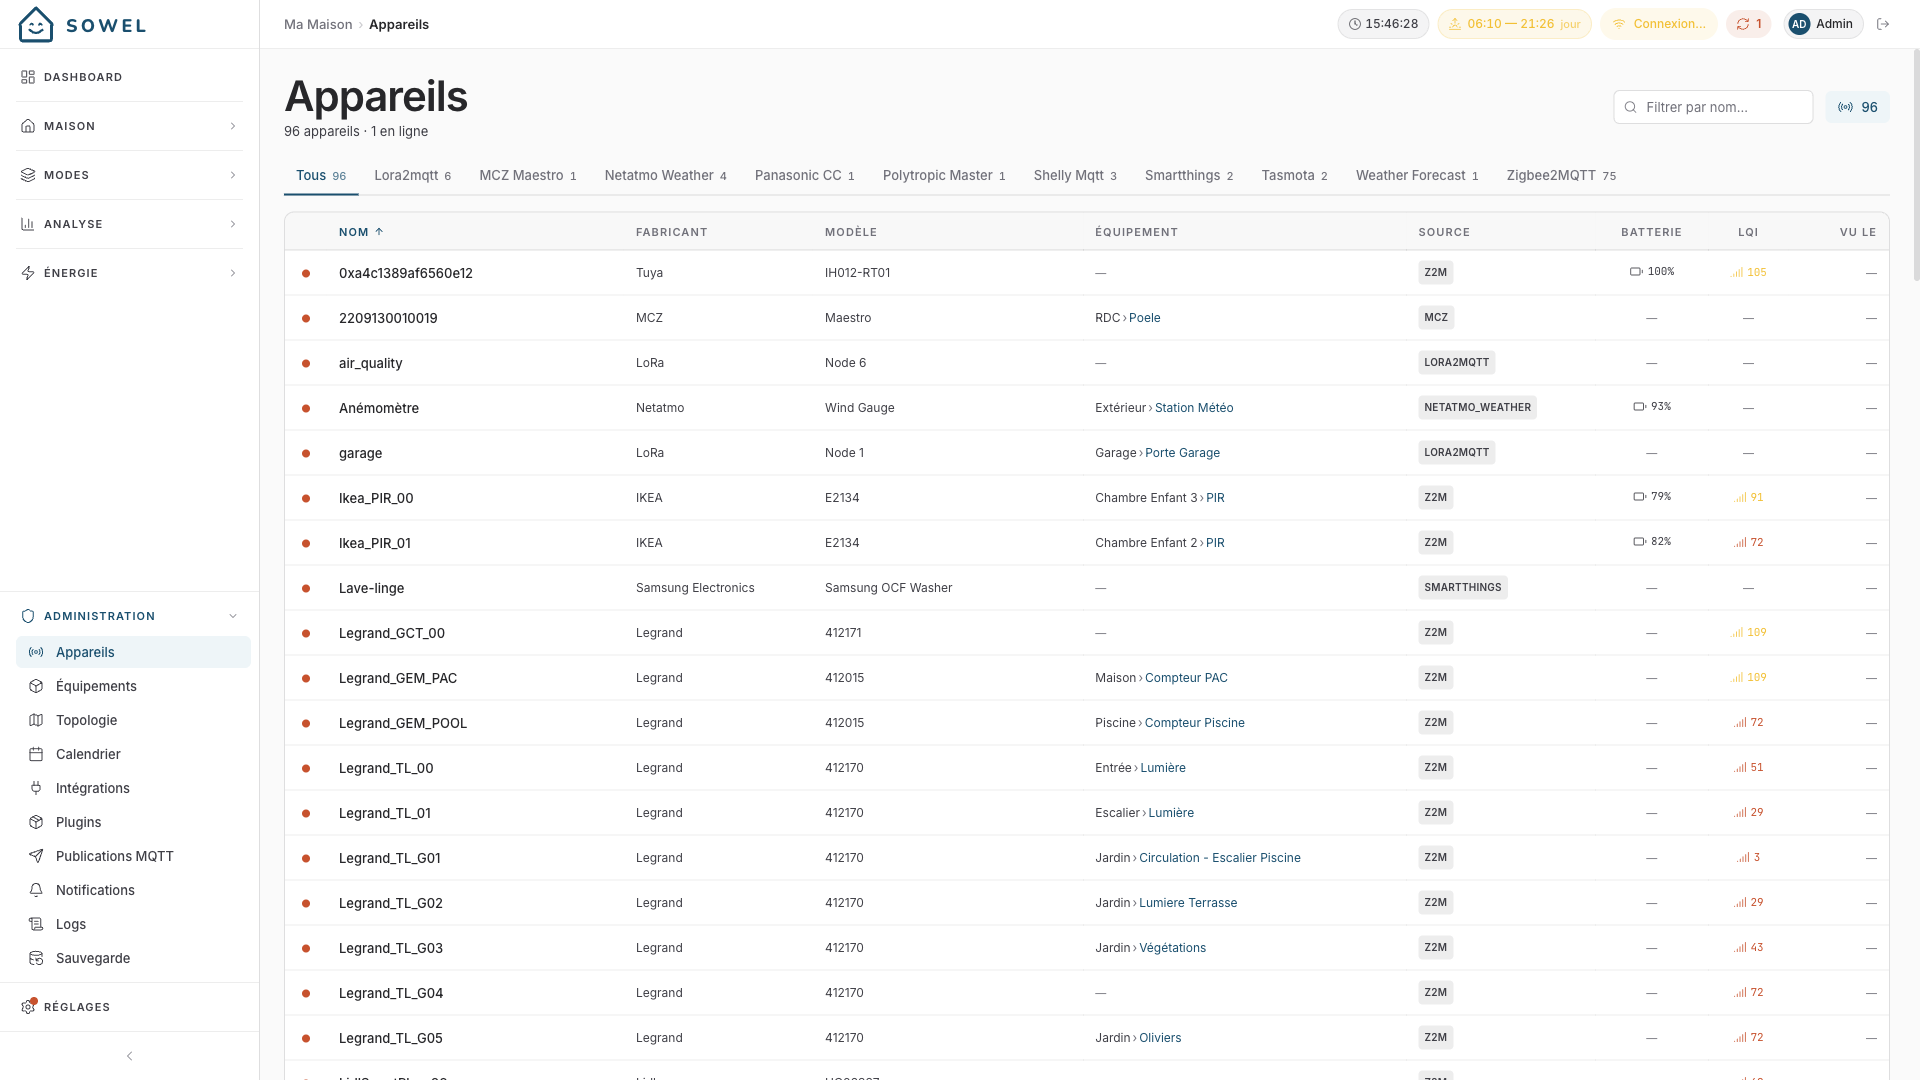The width and height of the screenshot is (1920, 1080).
Task: Sort by the NOM column header
Action: click(x=361, y=232)
